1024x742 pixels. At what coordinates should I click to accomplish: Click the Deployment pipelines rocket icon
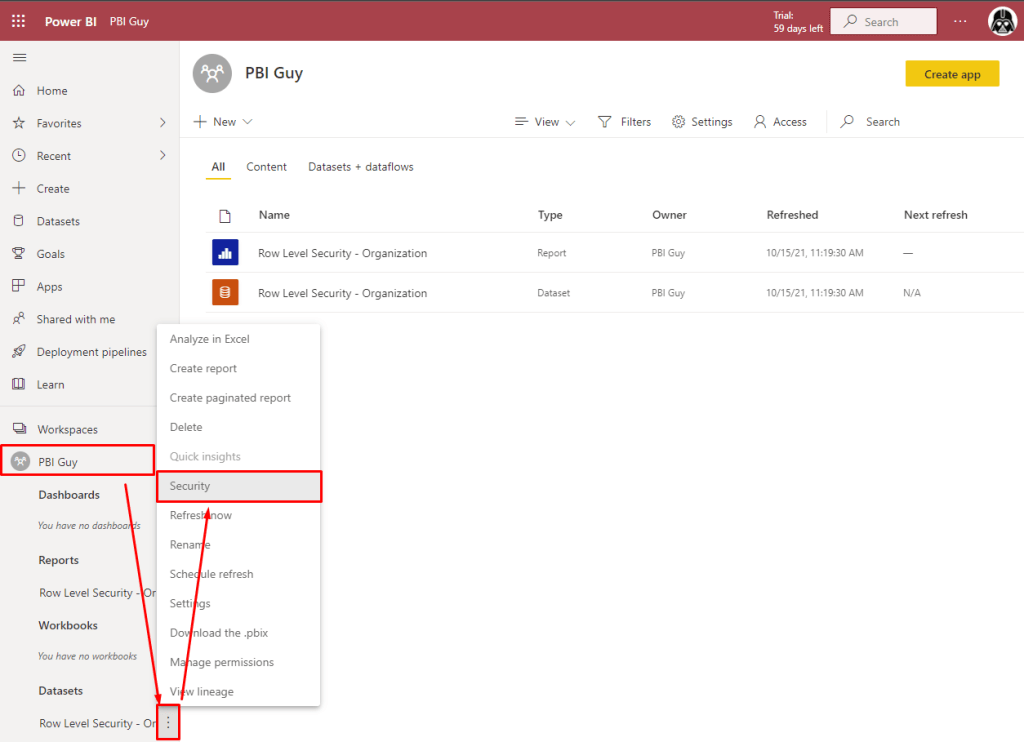[18, 352]
